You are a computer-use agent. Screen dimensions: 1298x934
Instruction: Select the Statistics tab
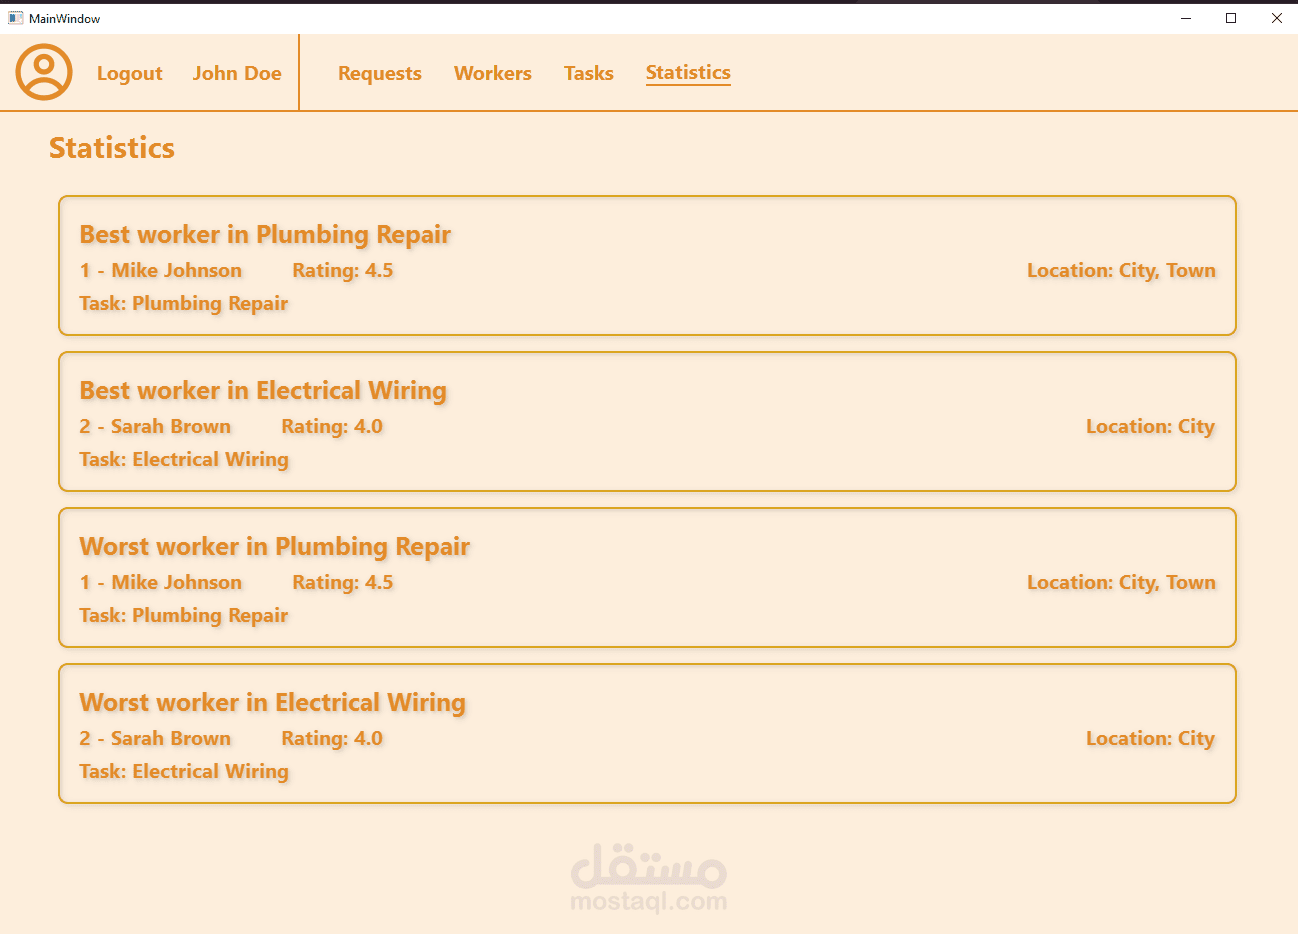688,72
